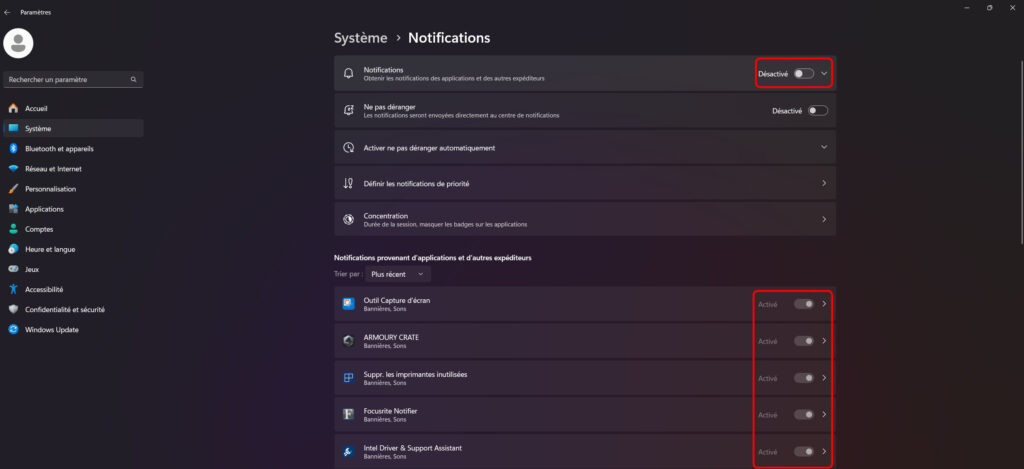Open Réseau et Internet settings
The image size is (1024, 469).
[x=73, y=169]
